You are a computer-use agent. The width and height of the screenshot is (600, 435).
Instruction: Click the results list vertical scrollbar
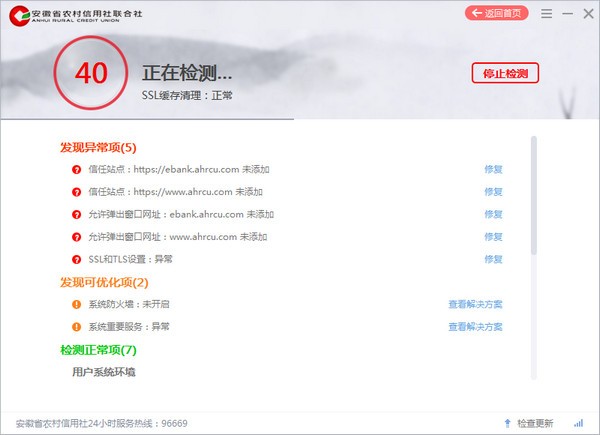click(534, 195)
